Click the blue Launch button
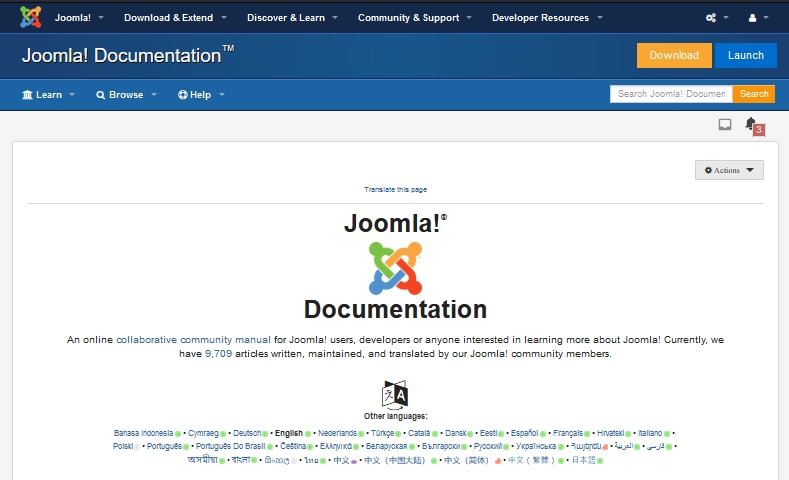789x480 pixels. tap(745, 55)
